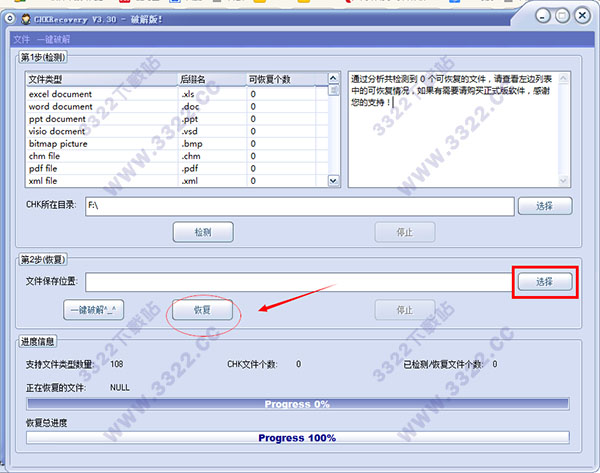This screenshot has height=473, width=600.
Task: Open the 一键破解 menu
Action: 54,39
